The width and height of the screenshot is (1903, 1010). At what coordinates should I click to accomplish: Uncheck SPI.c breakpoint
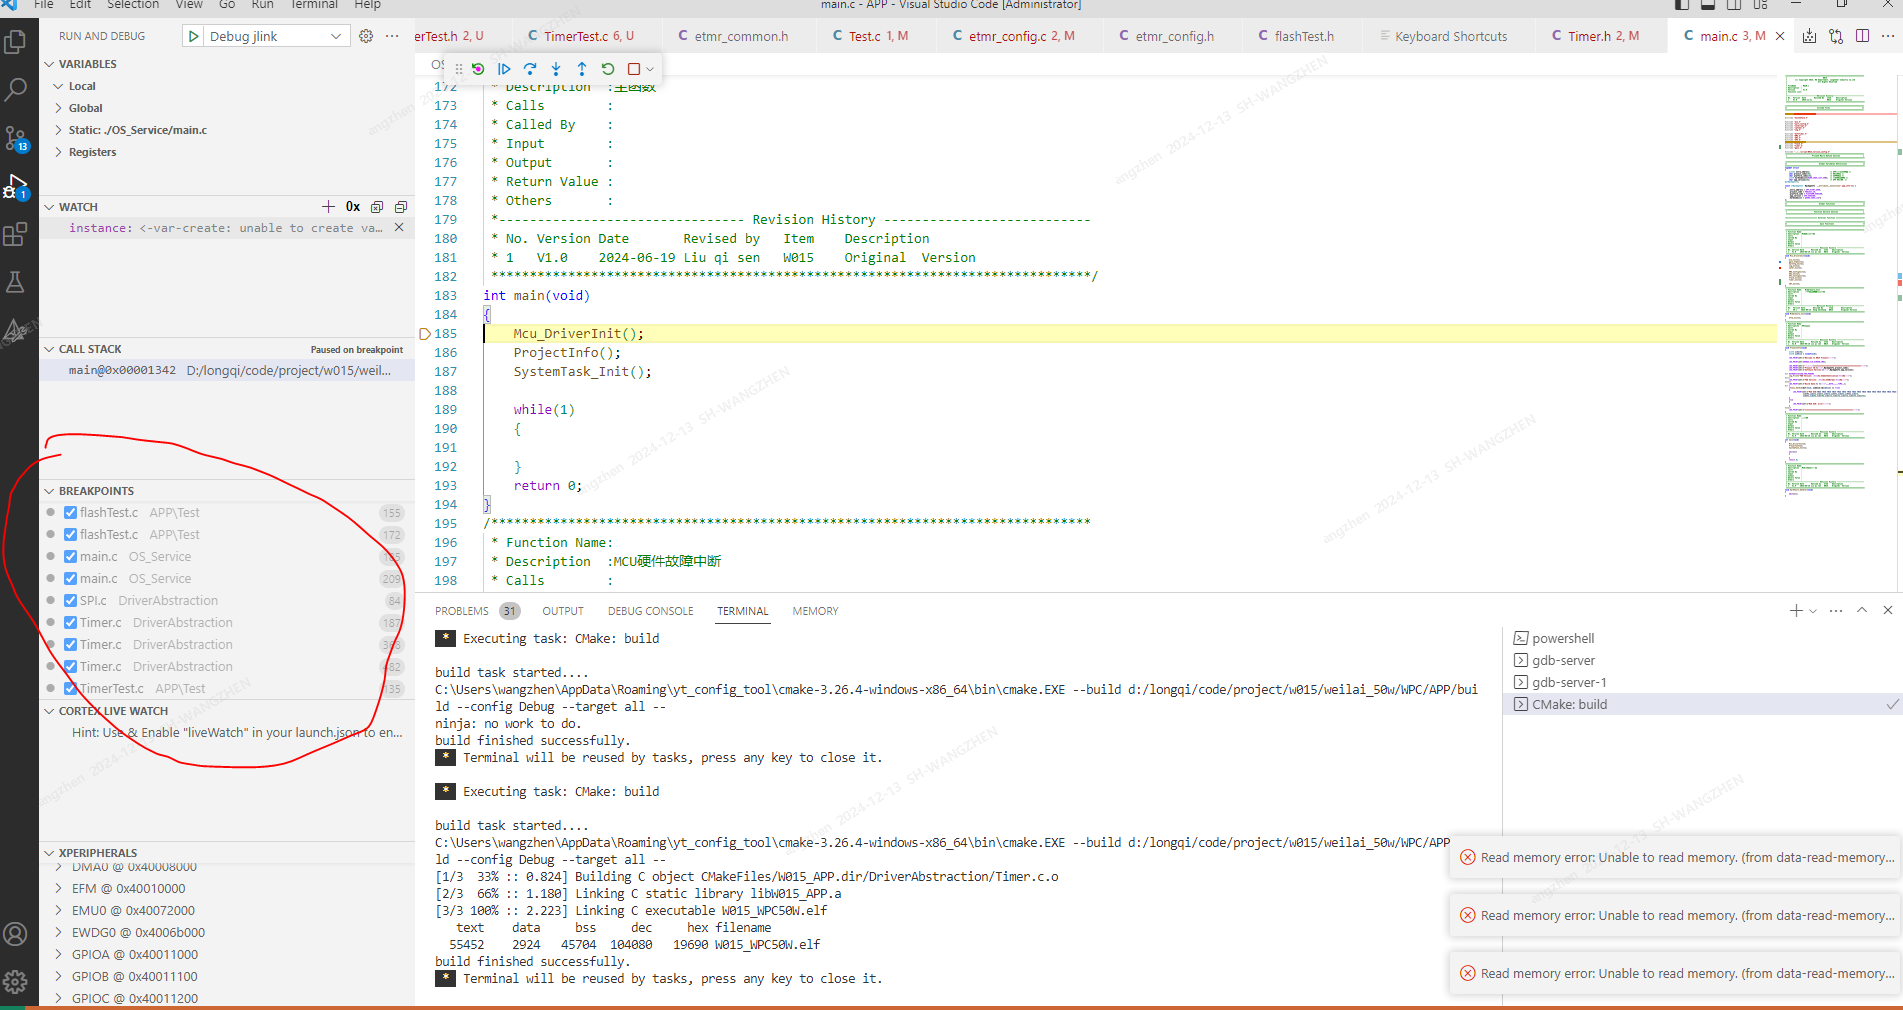[70, 600]
